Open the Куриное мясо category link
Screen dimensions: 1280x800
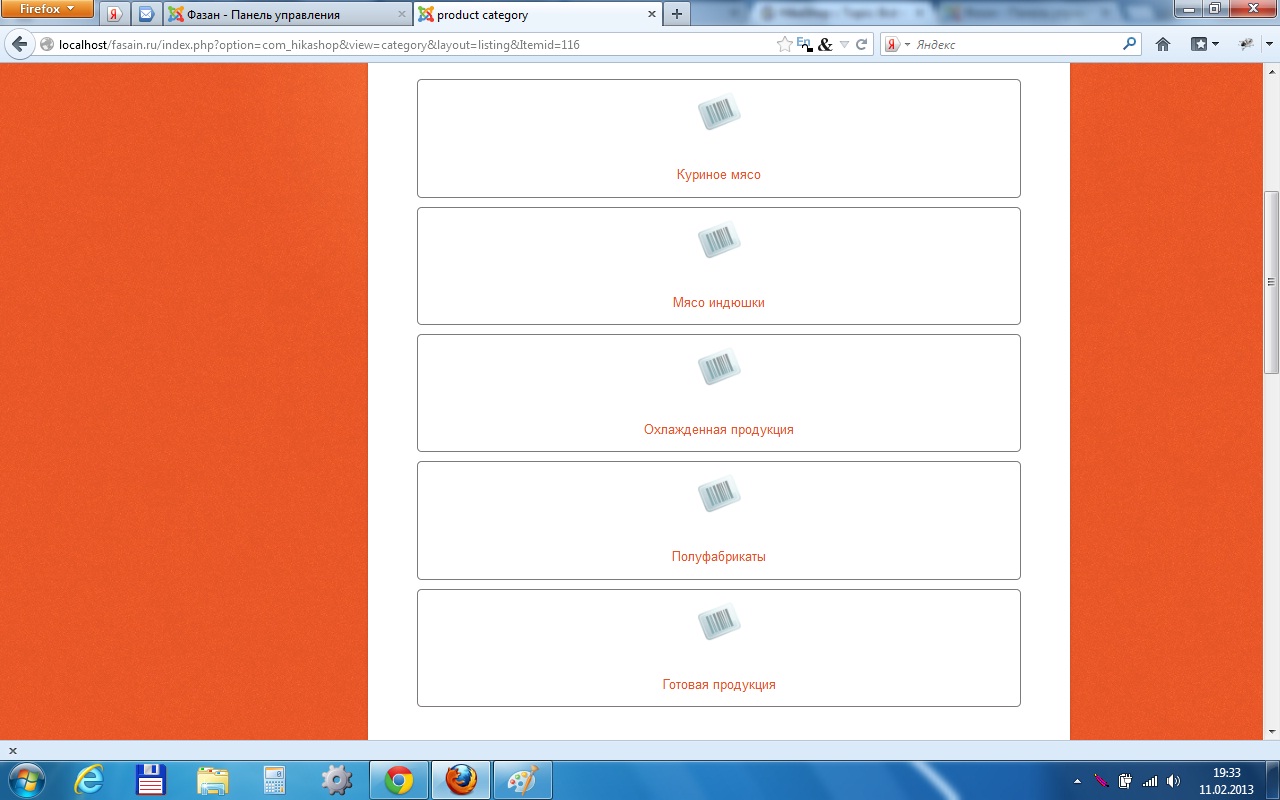(x=719, y=175)
